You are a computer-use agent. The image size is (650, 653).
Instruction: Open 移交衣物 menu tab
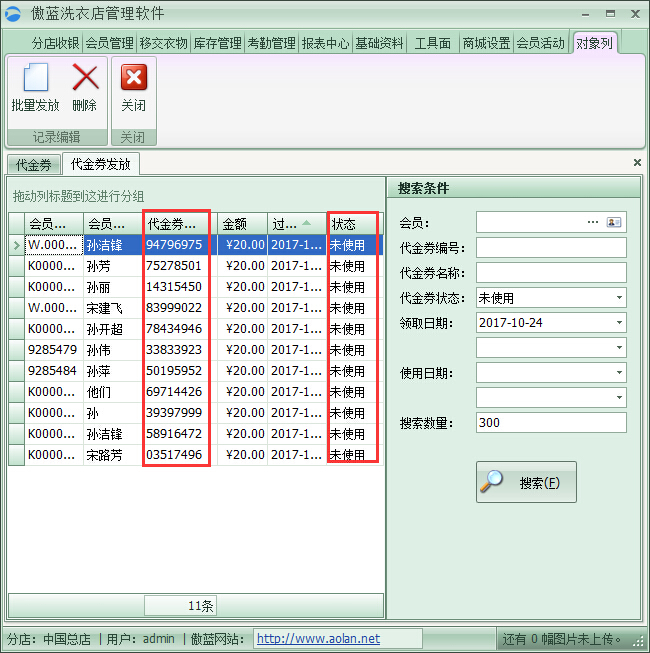(x=163, y=43)
